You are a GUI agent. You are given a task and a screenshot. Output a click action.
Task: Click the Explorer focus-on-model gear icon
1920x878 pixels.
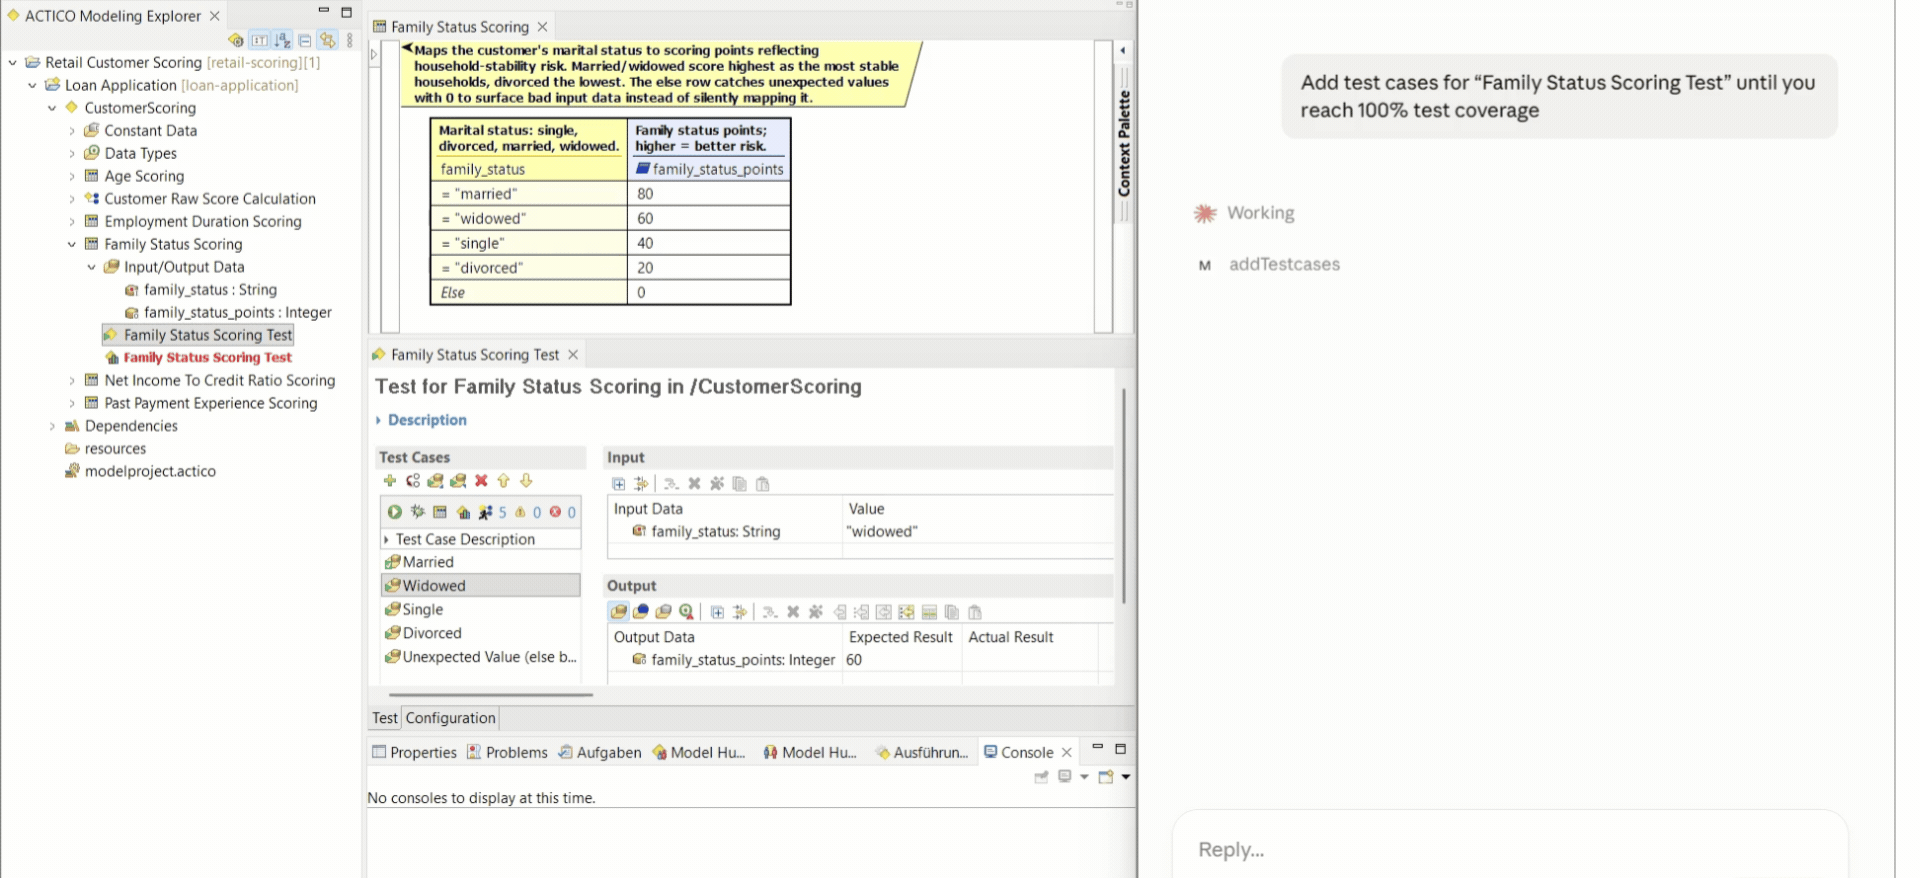tap(236, 40)
